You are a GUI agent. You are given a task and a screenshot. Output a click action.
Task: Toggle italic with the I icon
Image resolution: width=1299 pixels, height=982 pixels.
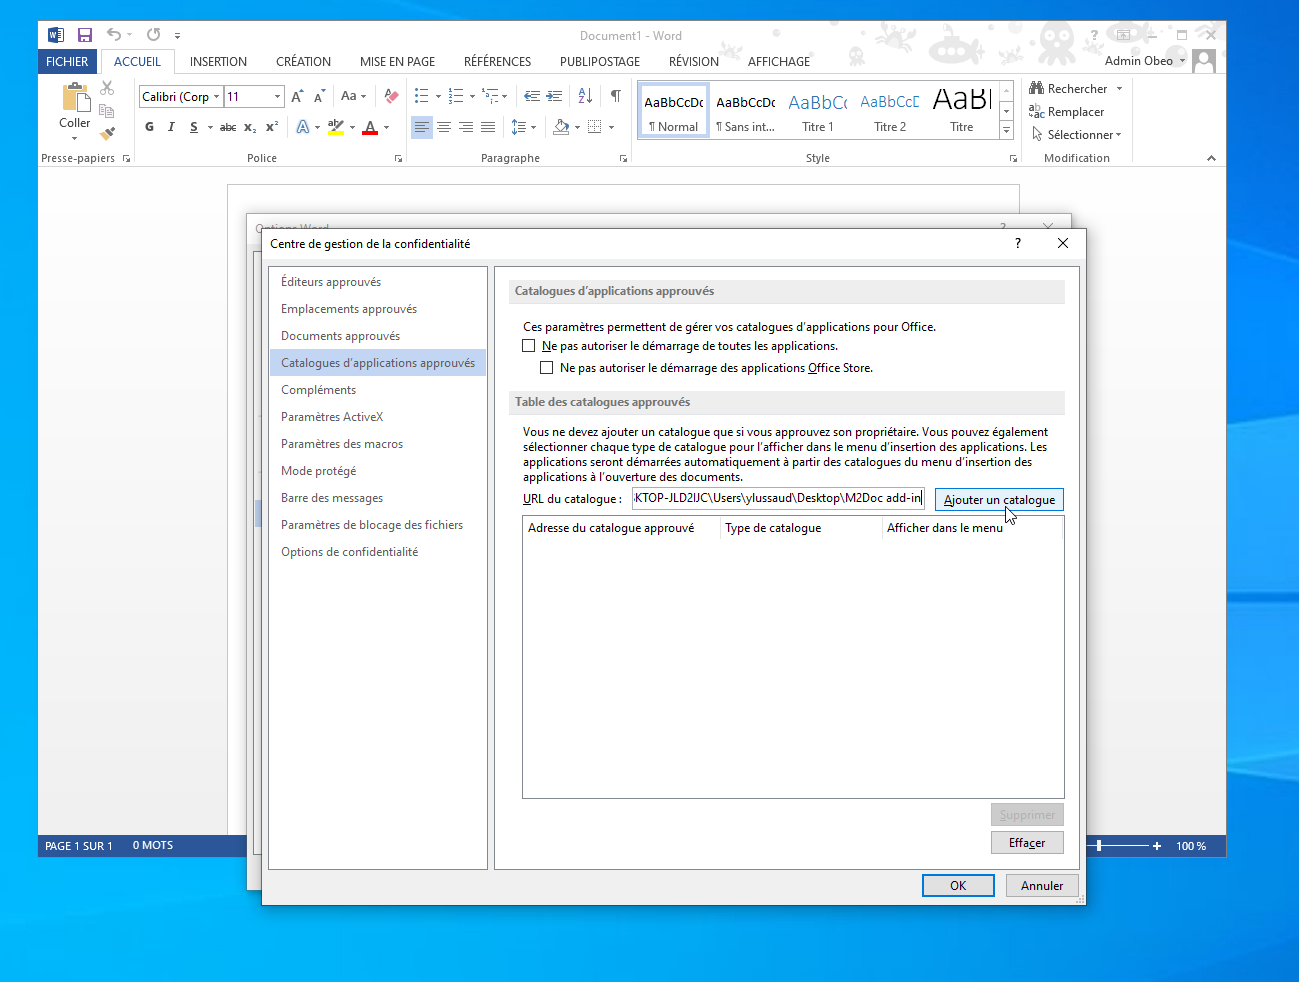click(171, 127)
